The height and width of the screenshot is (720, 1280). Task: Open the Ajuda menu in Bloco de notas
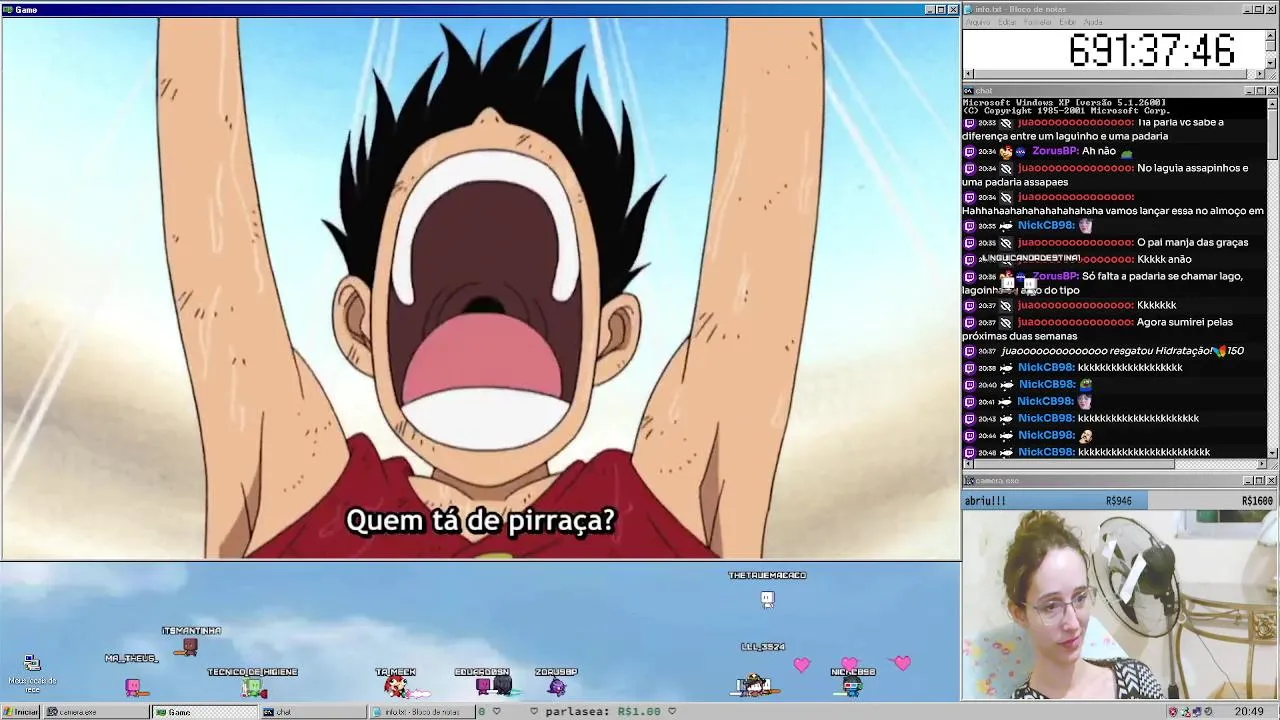coord(1093,22)
